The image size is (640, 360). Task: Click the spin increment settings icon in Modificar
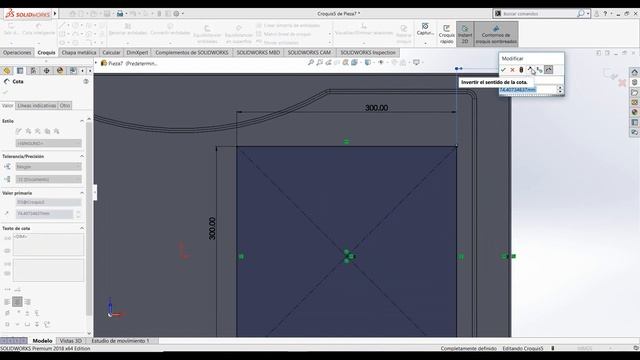(539, 70)
